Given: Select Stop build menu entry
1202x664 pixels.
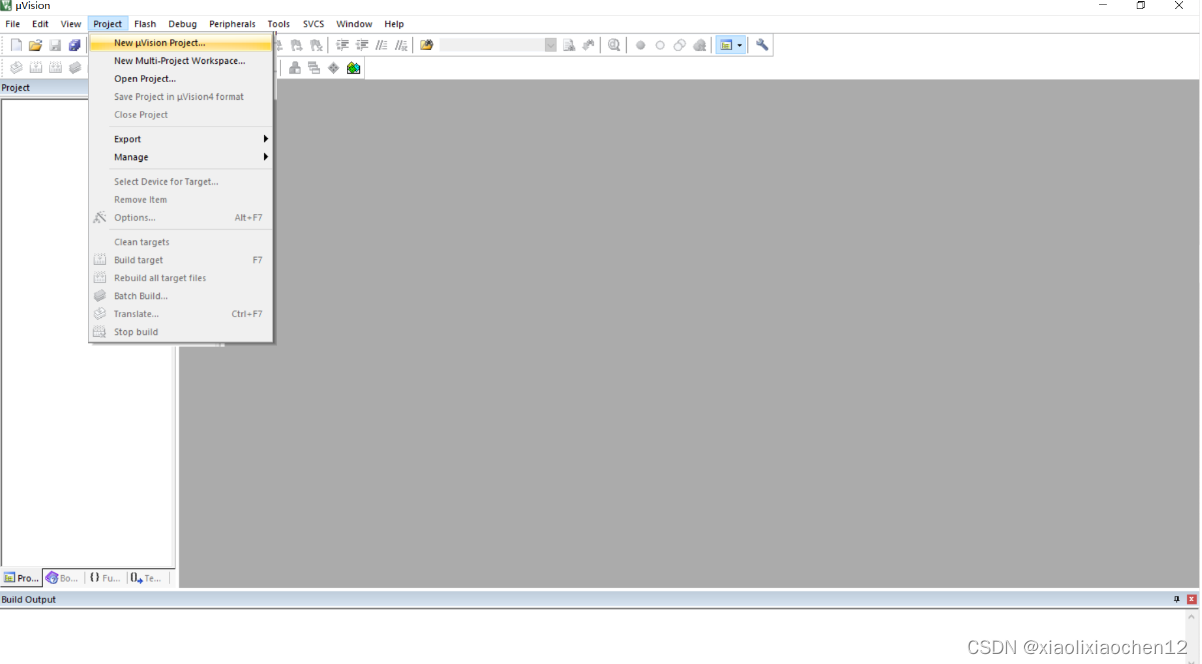Looking at the screenshot, I should (x=181, y=332).
